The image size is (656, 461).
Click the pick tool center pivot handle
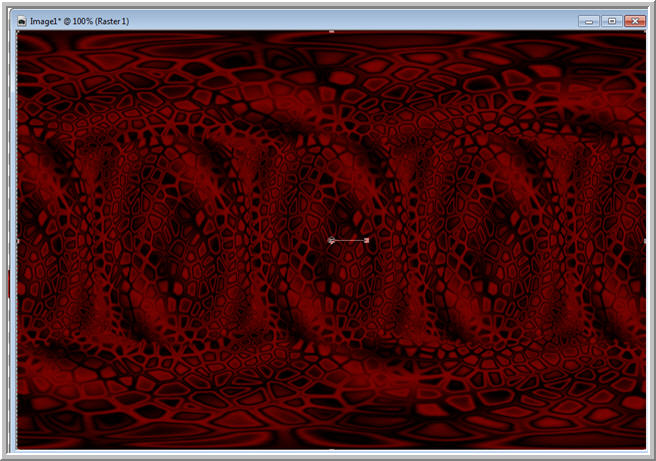pyautogui.click(x=331, y=240)
